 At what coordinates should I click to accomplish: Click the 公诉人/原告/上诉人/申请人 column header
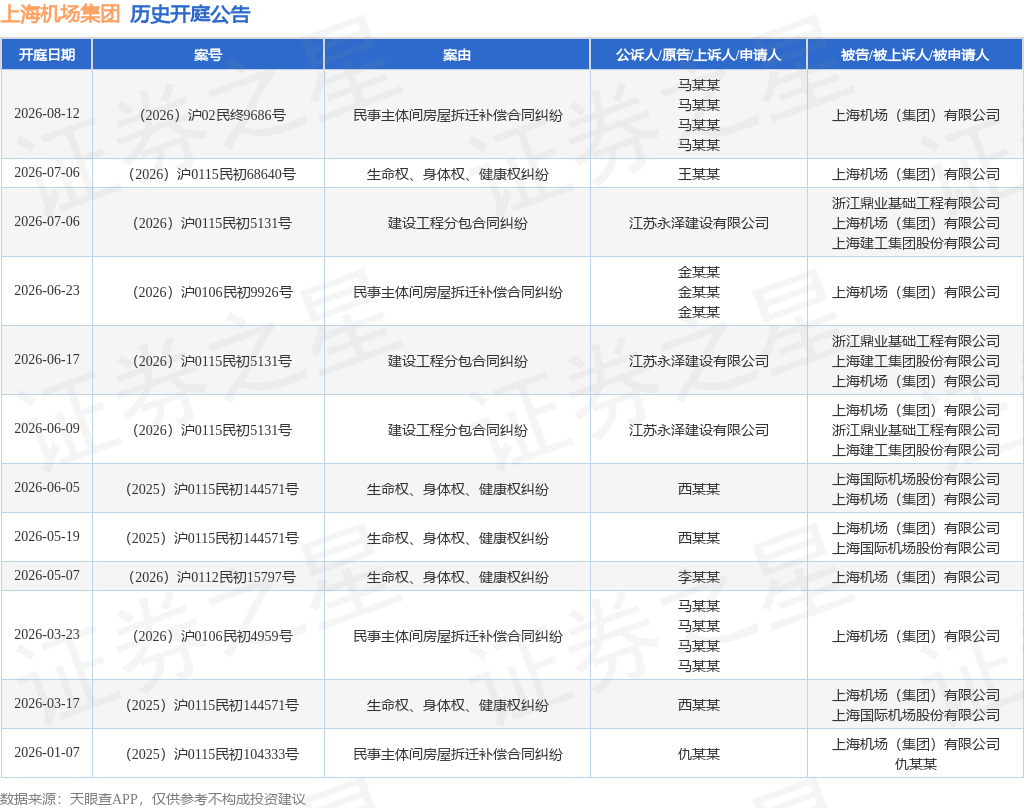tap(698, 55)
